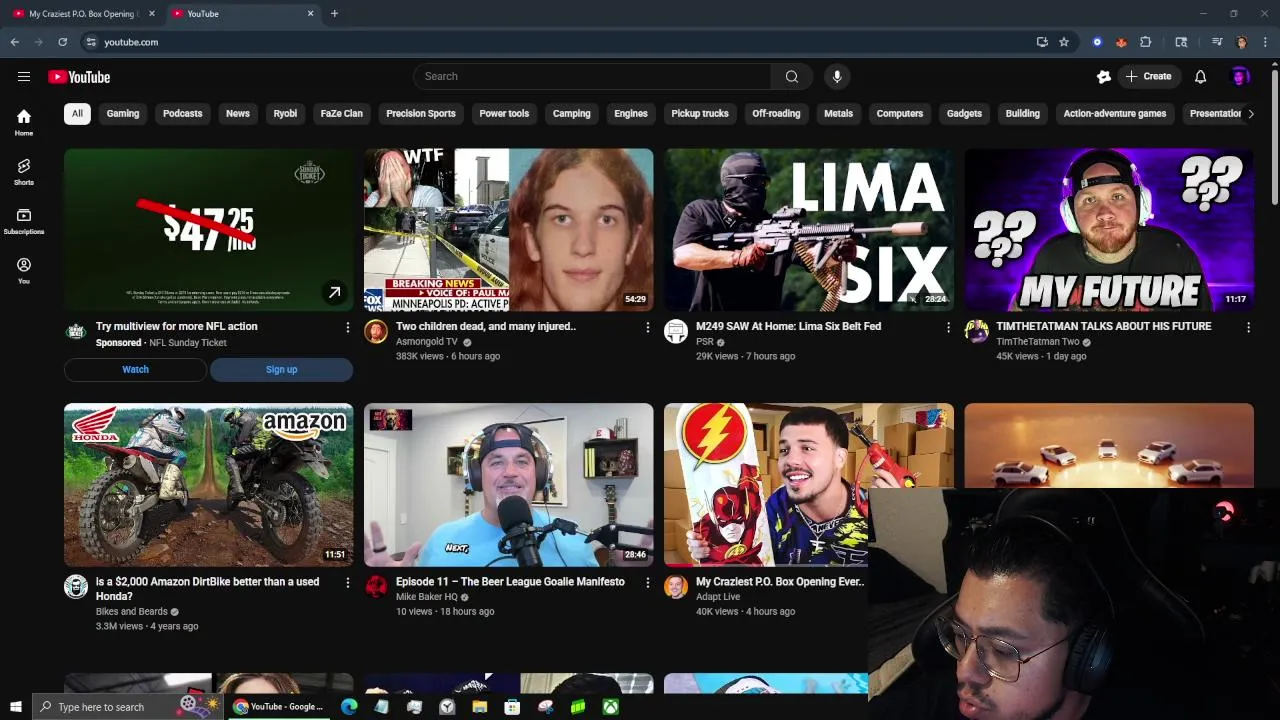This screenshot has width=1280, height=720.
Task: Select the Power tools filter chip
Action: 504,114
